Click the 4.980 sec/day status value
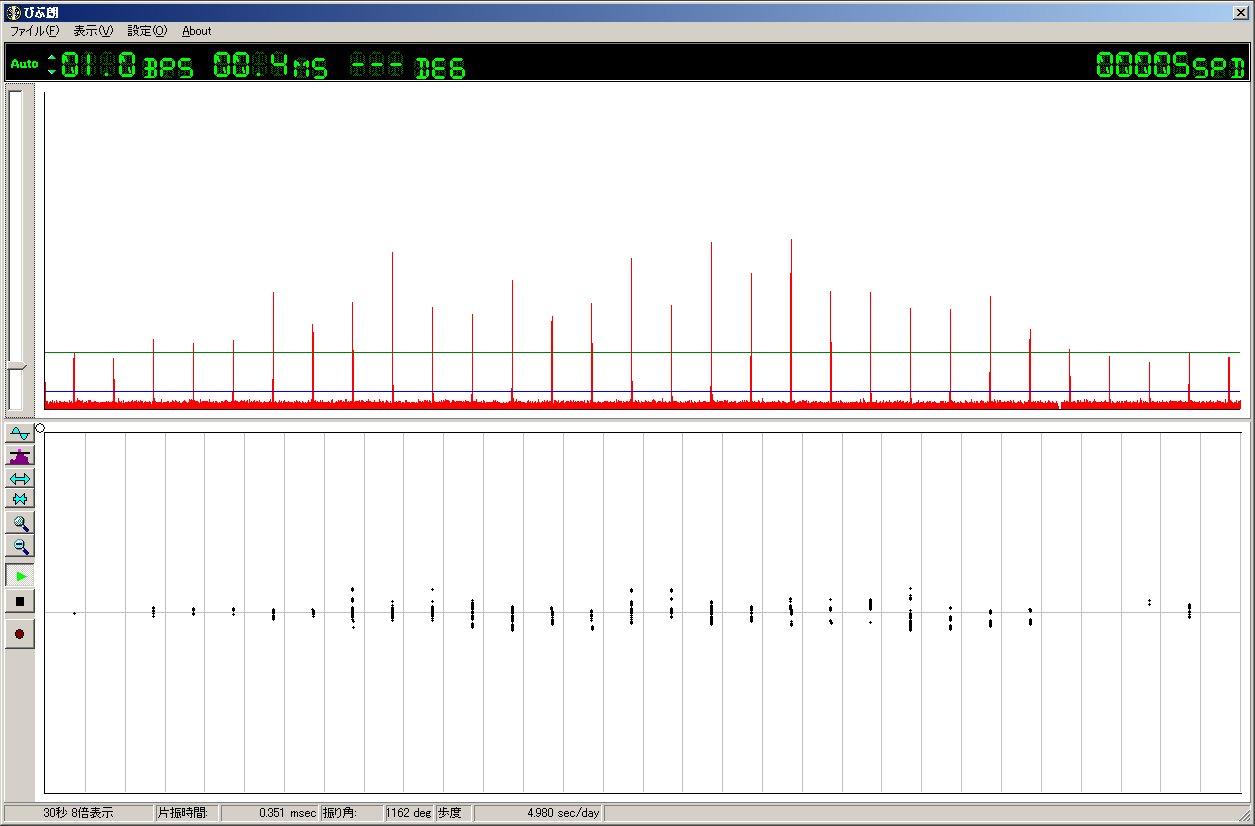Image resolution: width=1255 pixels, height=826 pixels. (x=563, y=813)
